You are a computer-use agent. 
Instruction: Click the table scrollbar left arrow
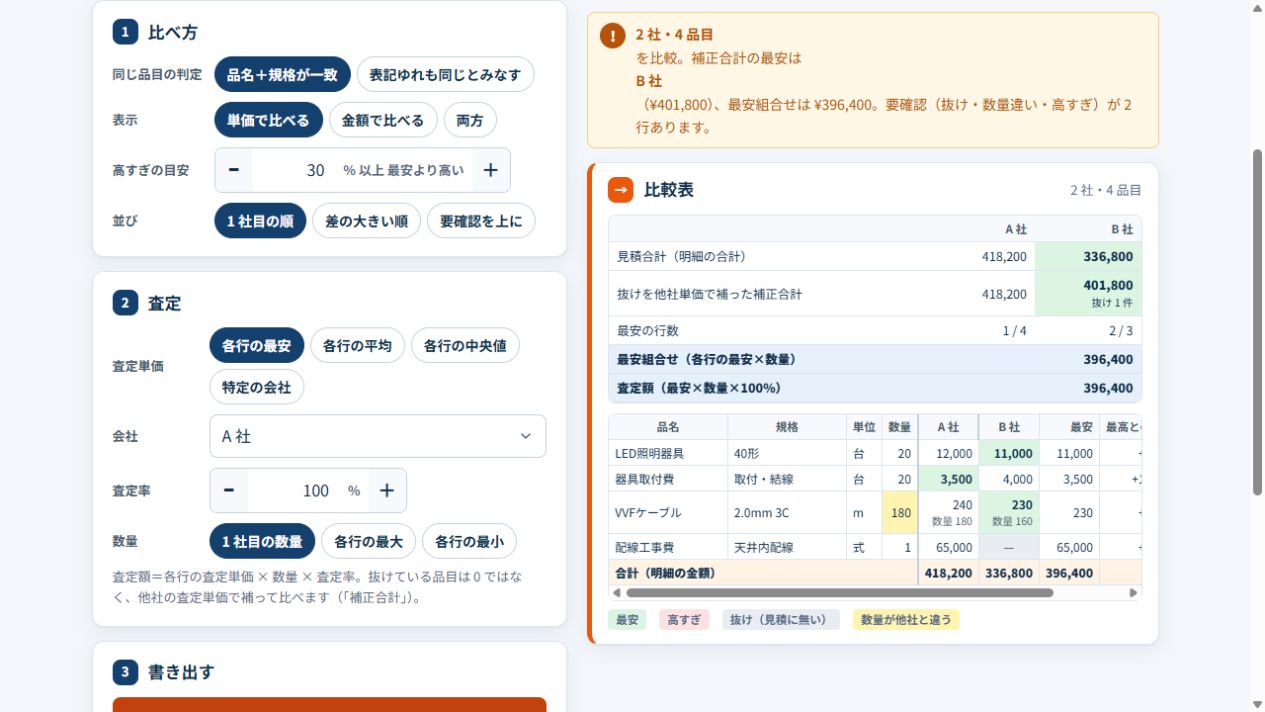616,593
